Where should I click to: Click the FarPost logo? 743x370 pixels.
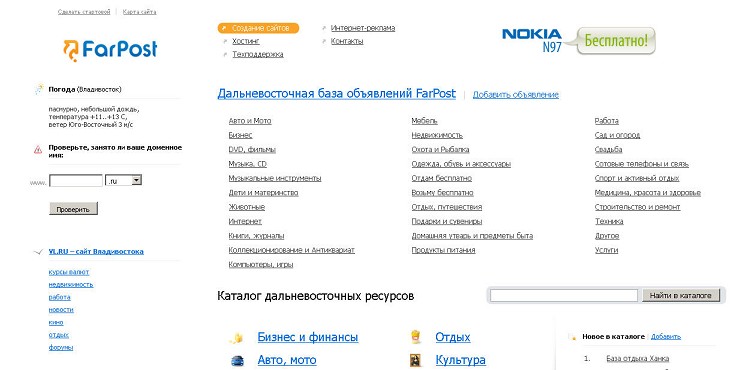pos(110,50)
